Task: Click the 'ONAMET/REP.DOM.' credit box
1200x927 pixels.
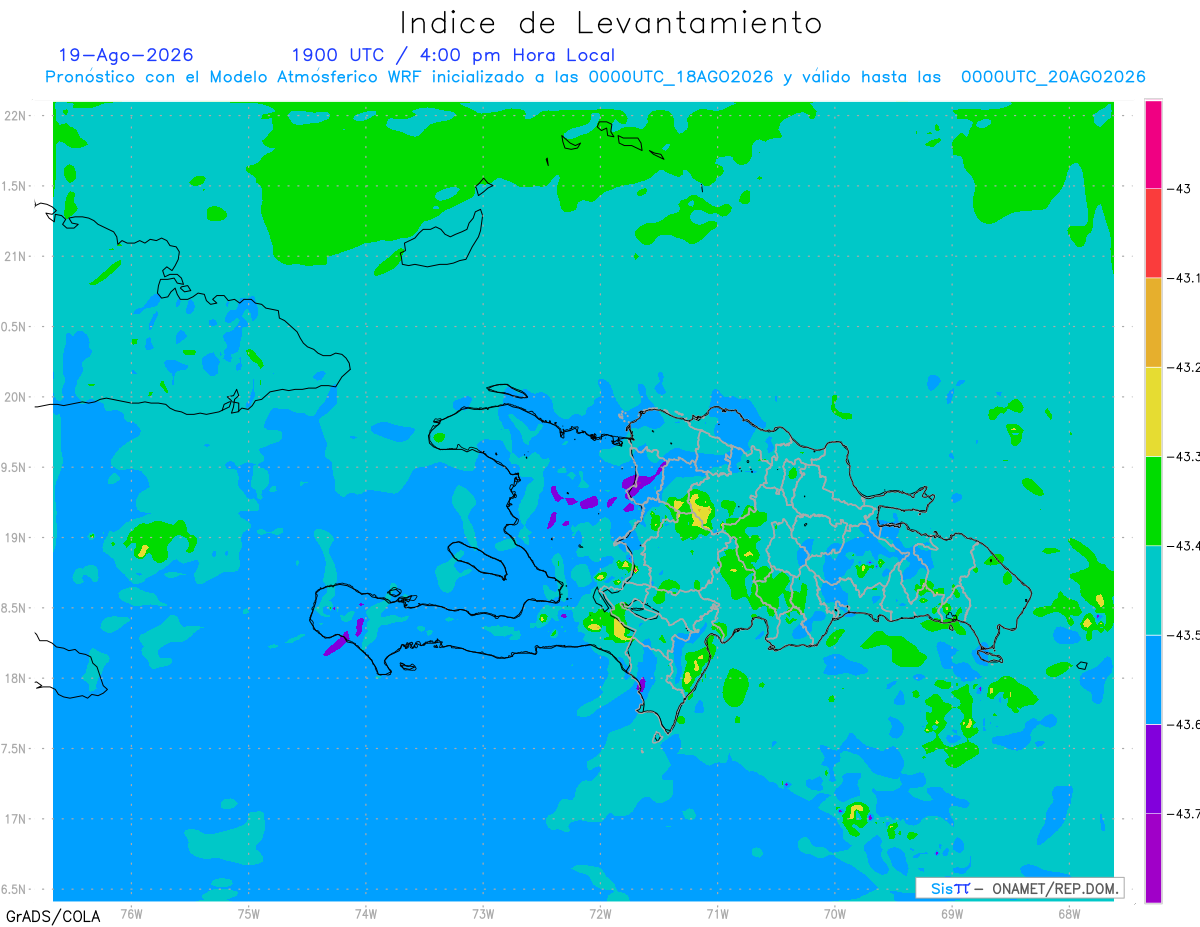Action: pos(1019,888)
